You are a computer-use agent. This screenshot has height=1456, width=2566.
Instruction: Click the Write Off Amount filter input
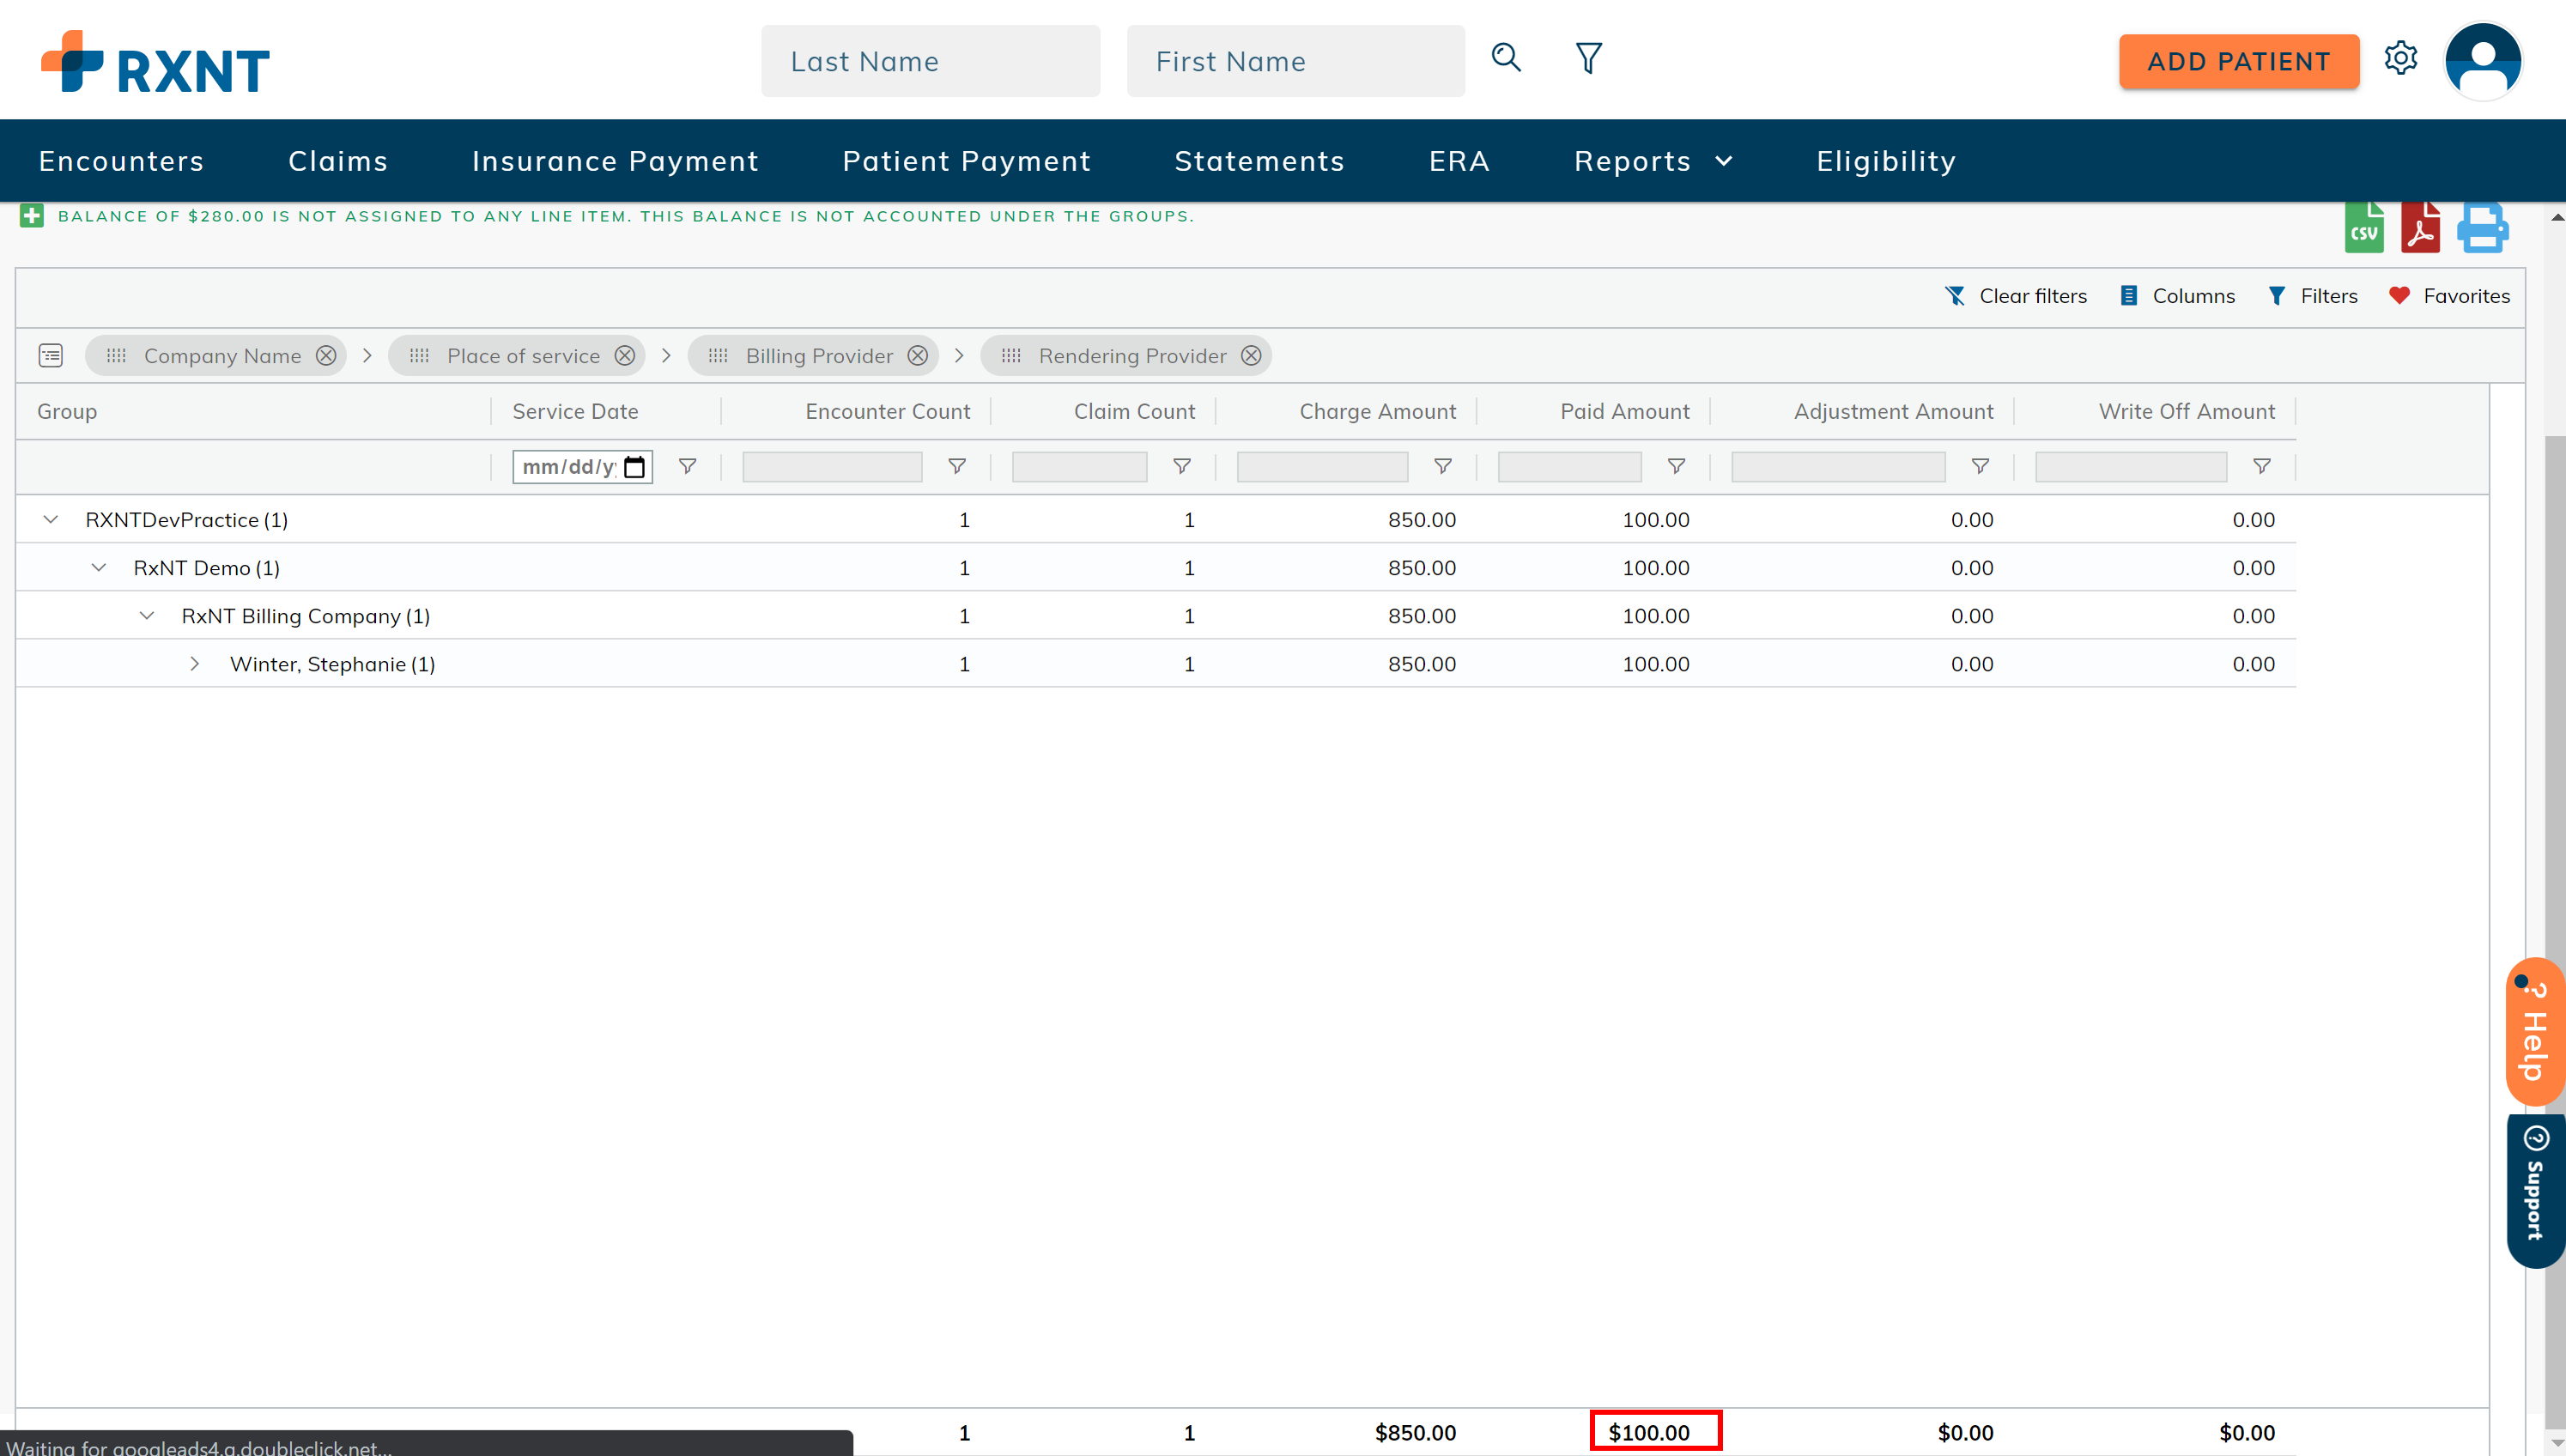coord(2131,467)
